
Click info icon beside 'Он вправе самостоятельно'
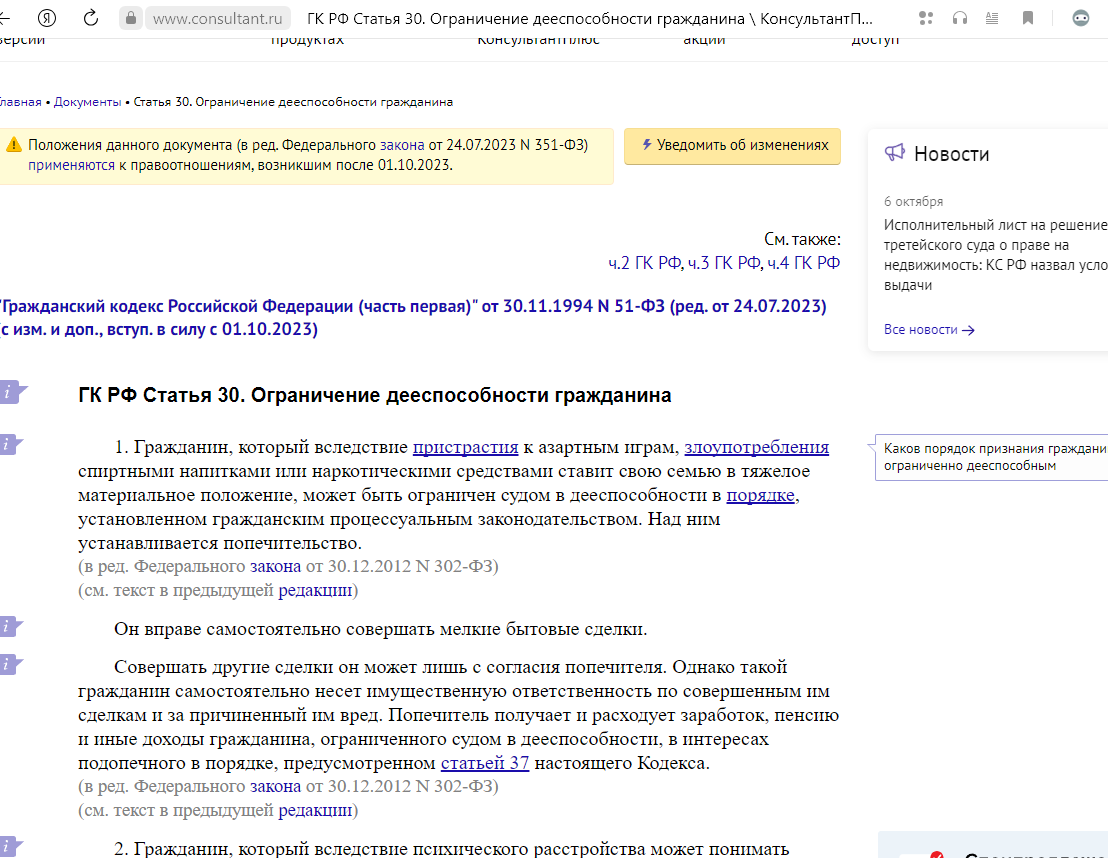click(10, 627)
